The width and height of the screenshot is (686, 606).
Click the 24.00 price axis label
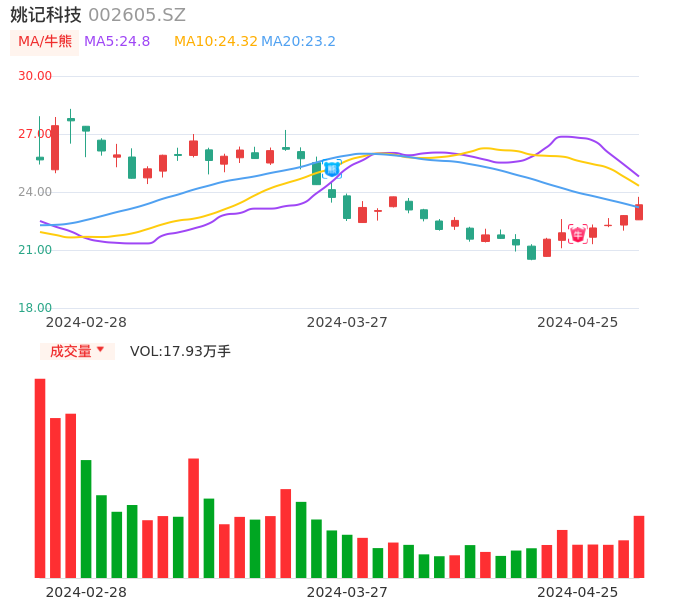tap(35, 192)
